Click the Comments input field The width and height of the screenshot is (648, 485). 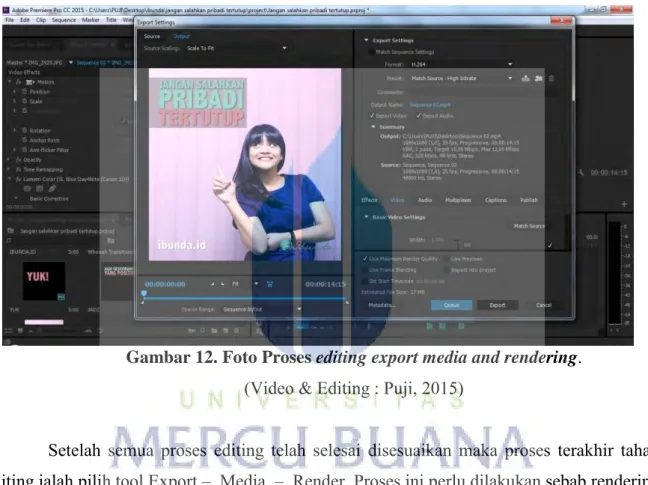click(481, 92)
